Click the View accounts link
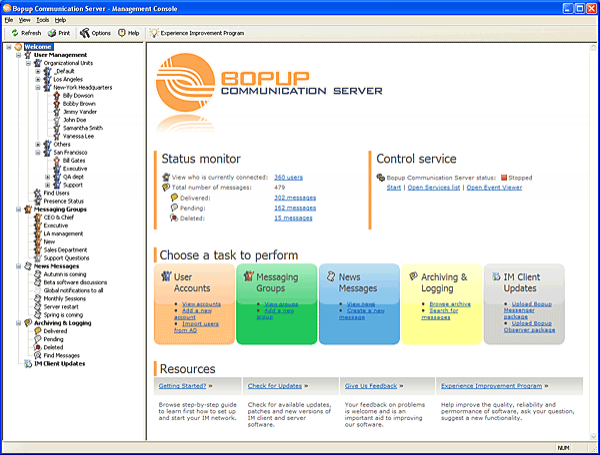 pyautogui.click(x=201, y=304)
